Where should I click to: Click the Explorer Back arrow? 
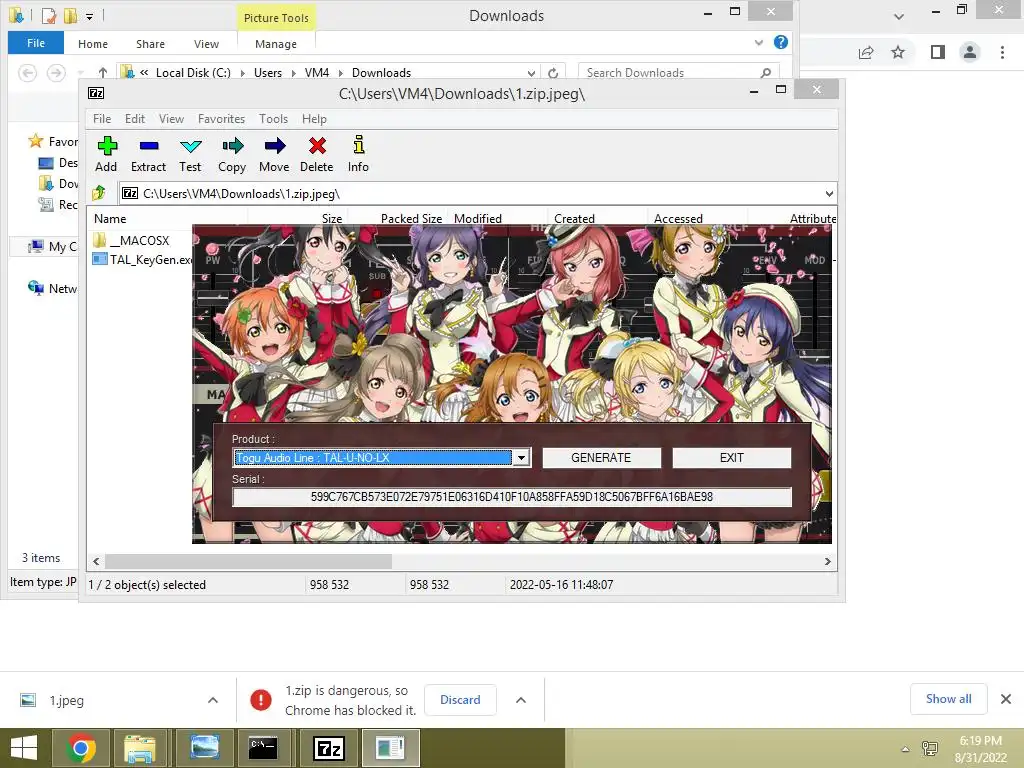27,72
